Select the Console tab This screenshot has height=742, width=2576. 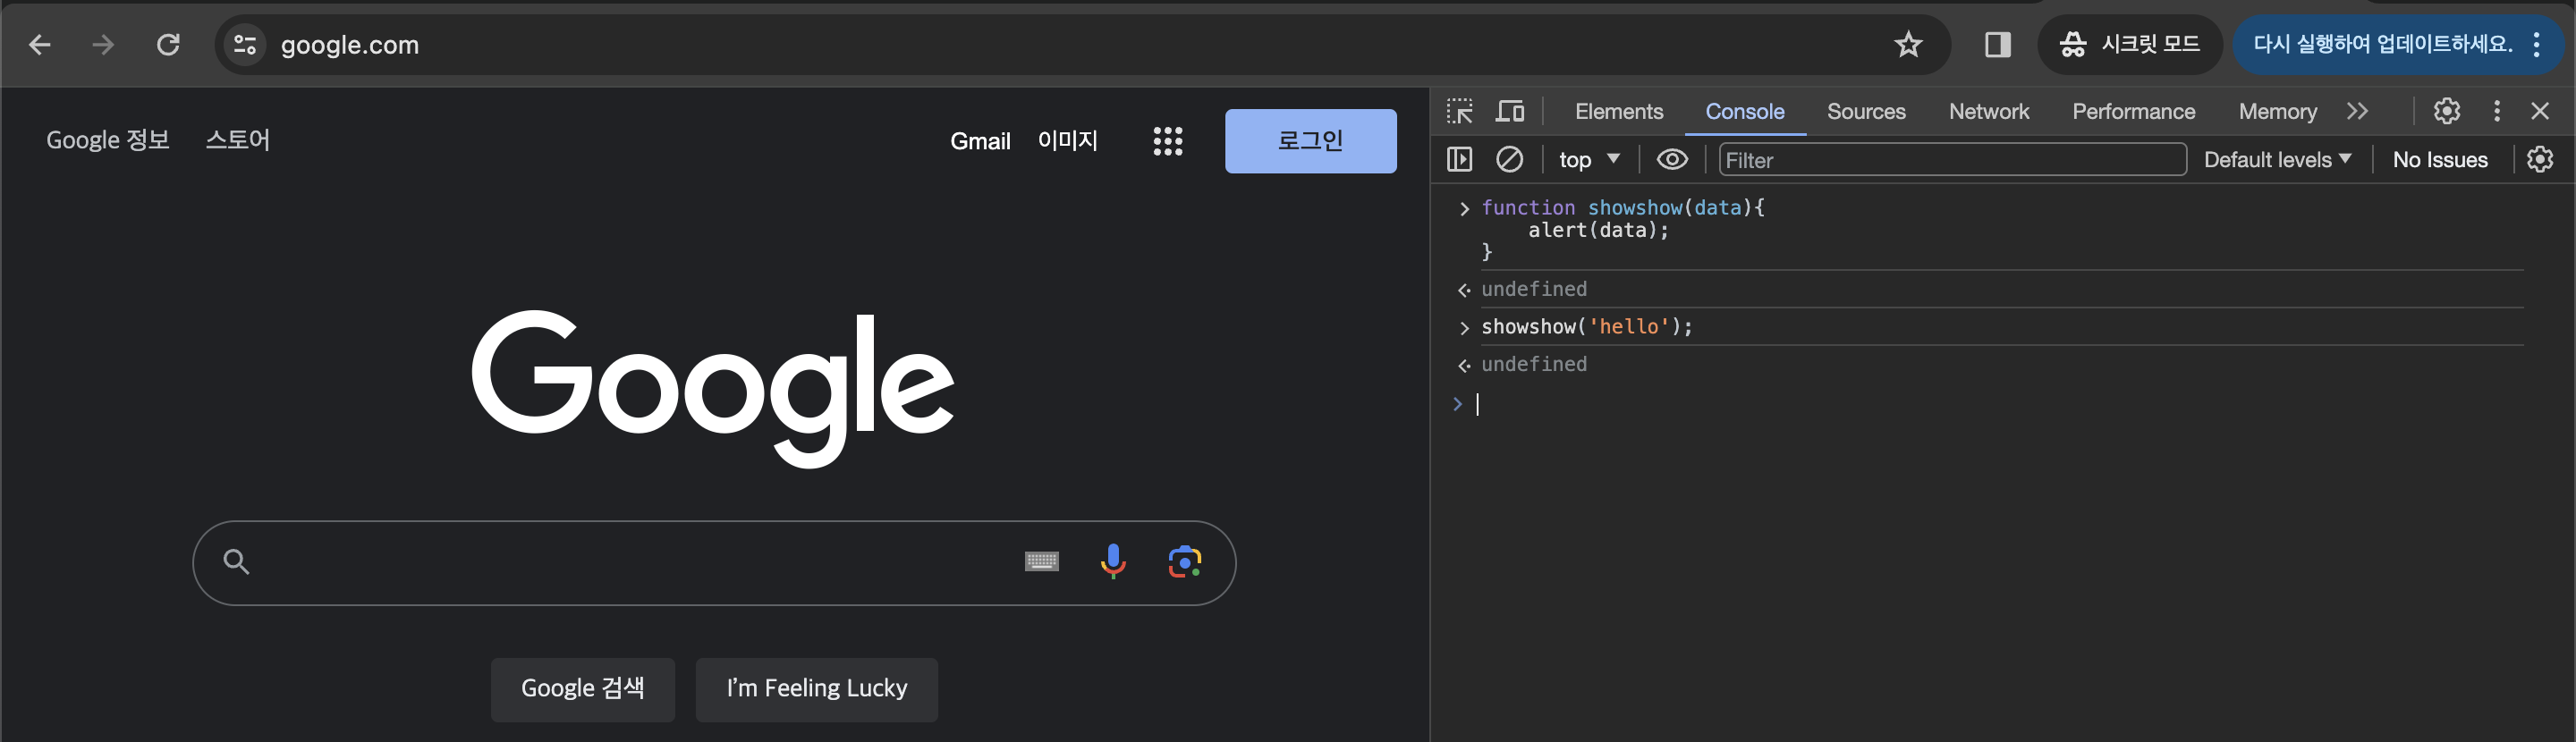point(1744,112)
